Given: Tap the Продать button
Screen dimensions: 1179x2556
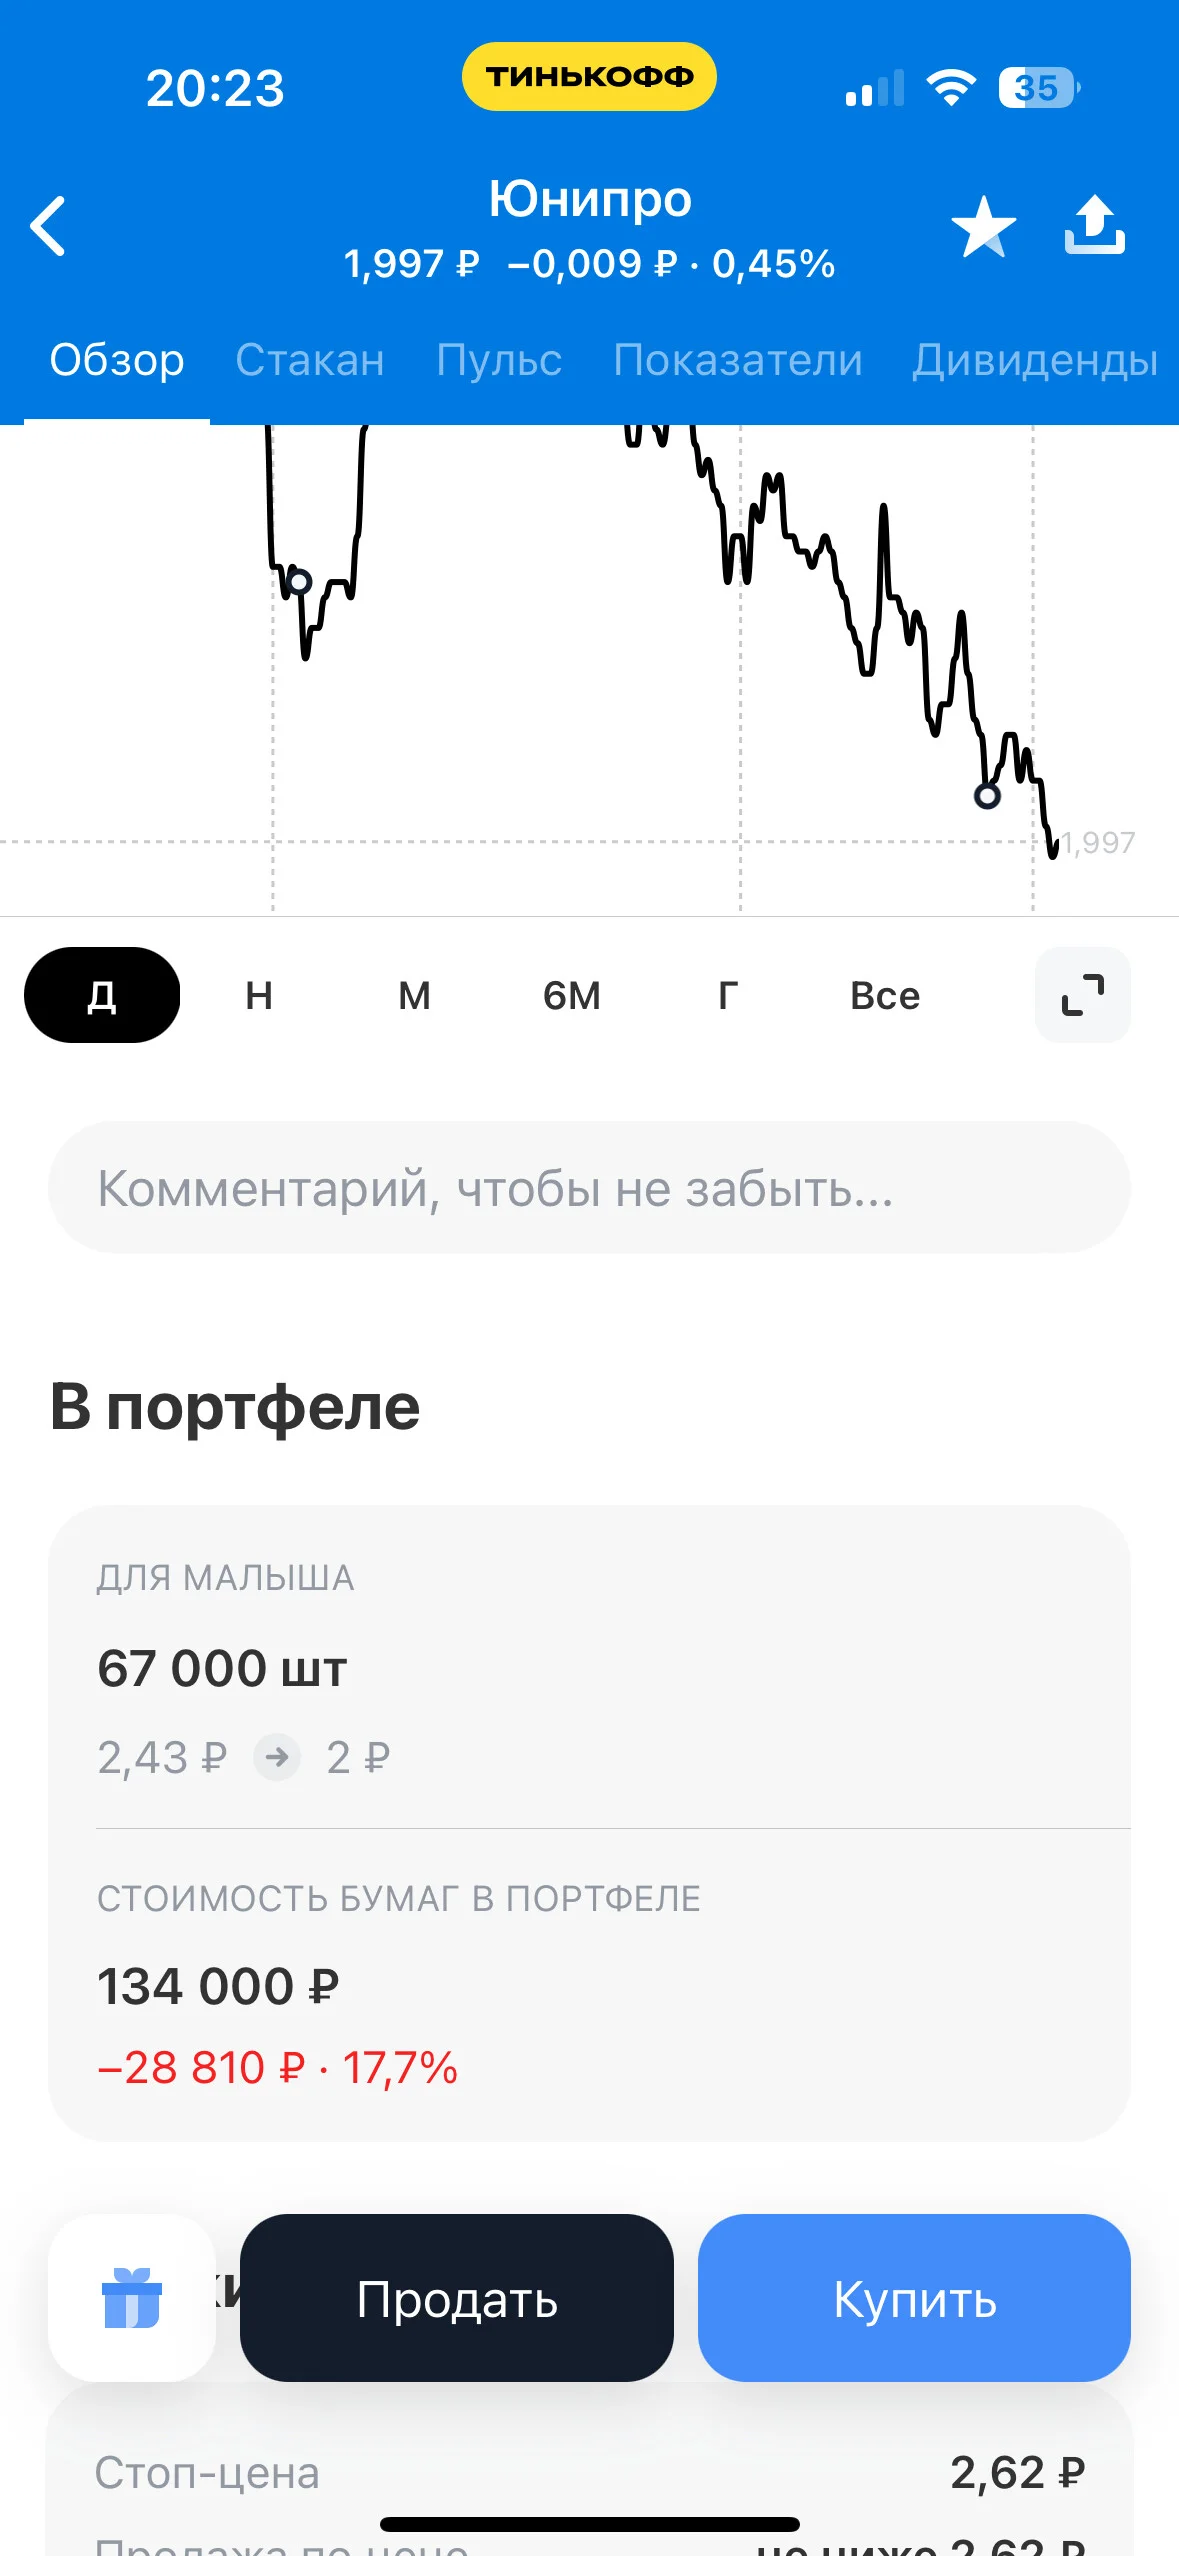Looking at the screenshot, I should pos(457,2298).
